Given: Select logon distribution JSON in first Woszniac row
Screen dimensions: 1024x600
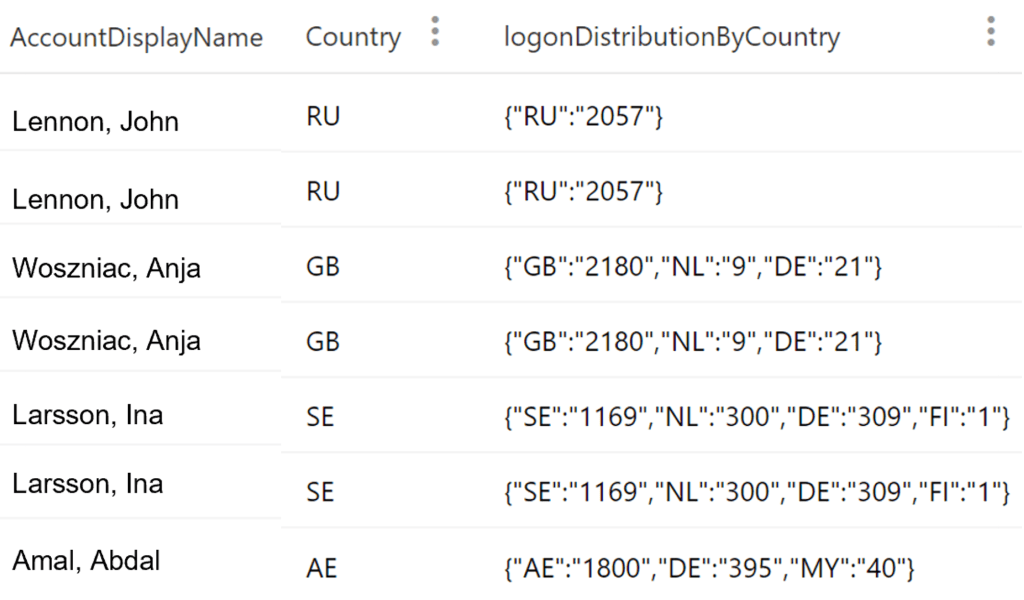Looking at the screenshot, I should tap(693, 267).
